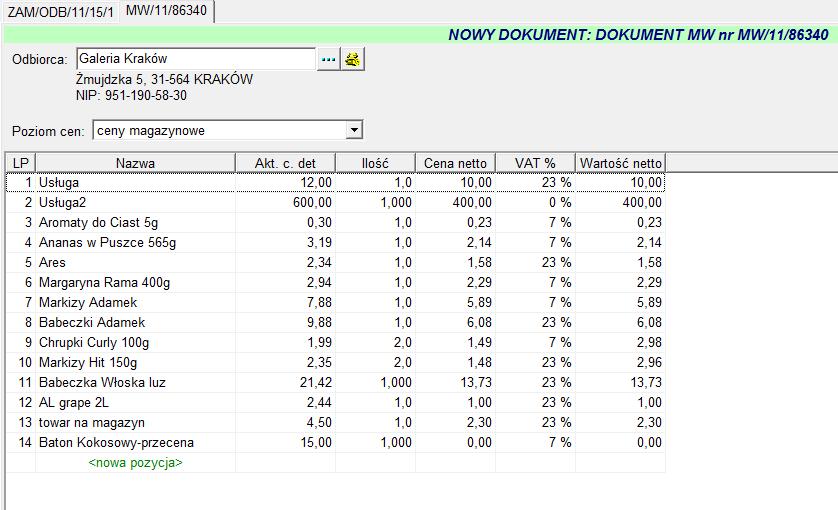
Task: Open recipient browse button with three dots
Action: click(328, 59)
